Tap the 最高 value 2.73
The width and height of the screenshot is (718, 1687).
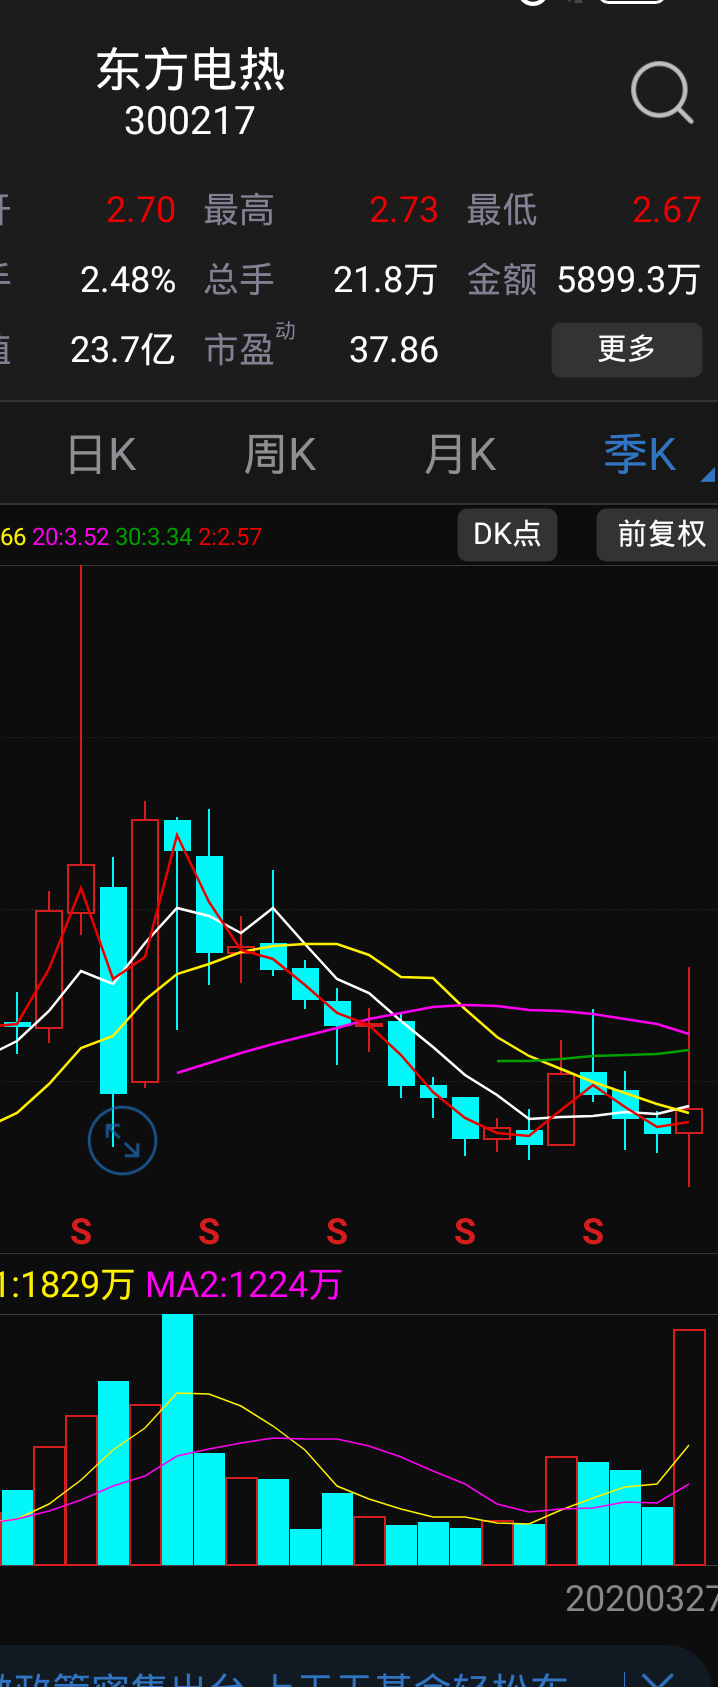click(404, 210)
